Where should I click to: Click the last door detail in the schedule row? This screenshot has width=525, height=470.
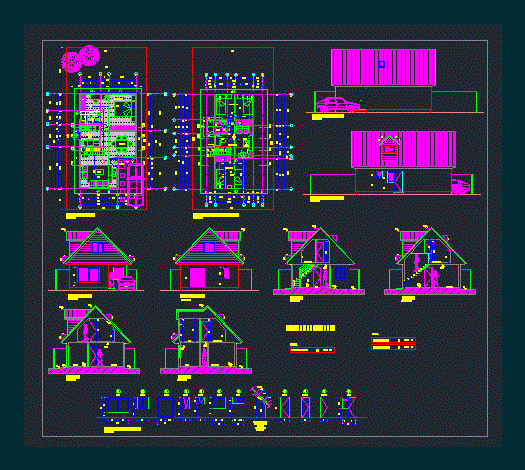click(348, 407)
